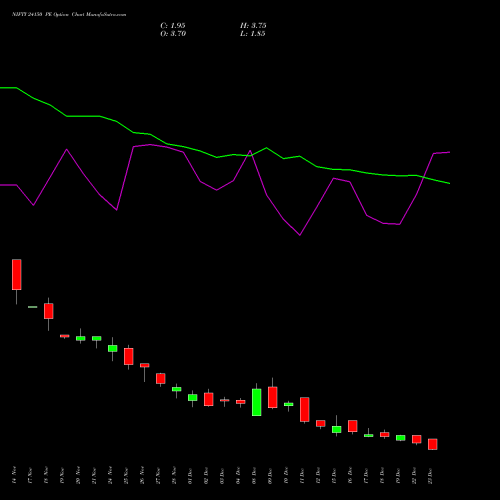Image resolution: width=500 pixels, height=500 pixels.
Task: Click the 19 Nov date label
Action: (x=62, y=475)
